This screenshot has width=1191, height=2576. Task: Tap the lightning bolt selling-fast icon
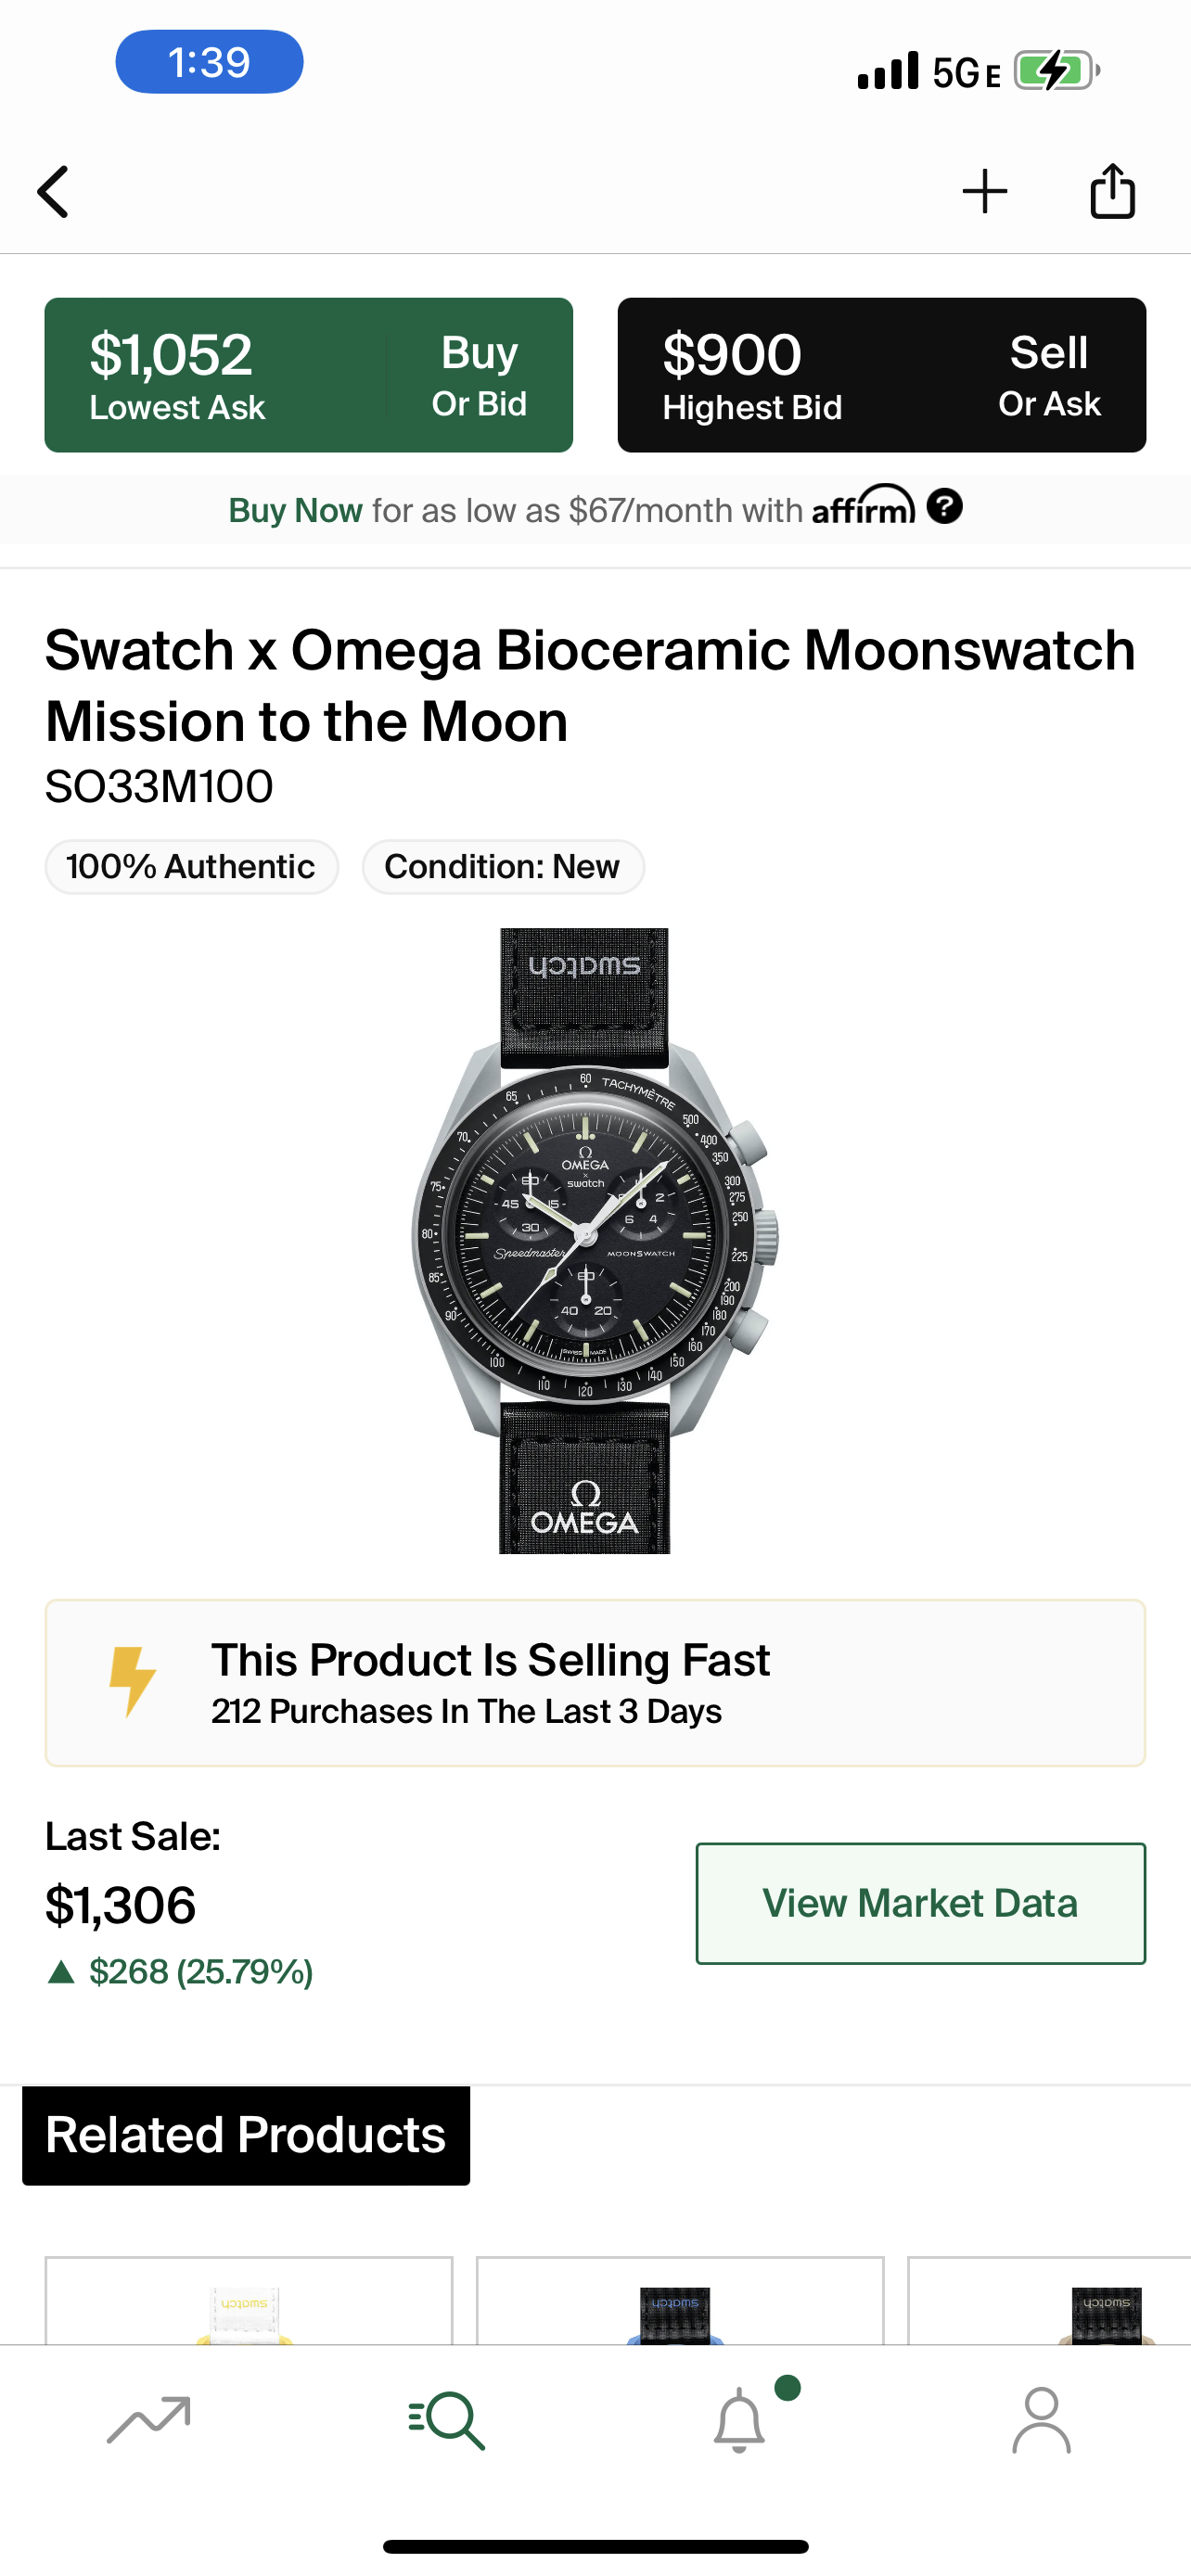pyautogui.click(x=132, y=1682)
